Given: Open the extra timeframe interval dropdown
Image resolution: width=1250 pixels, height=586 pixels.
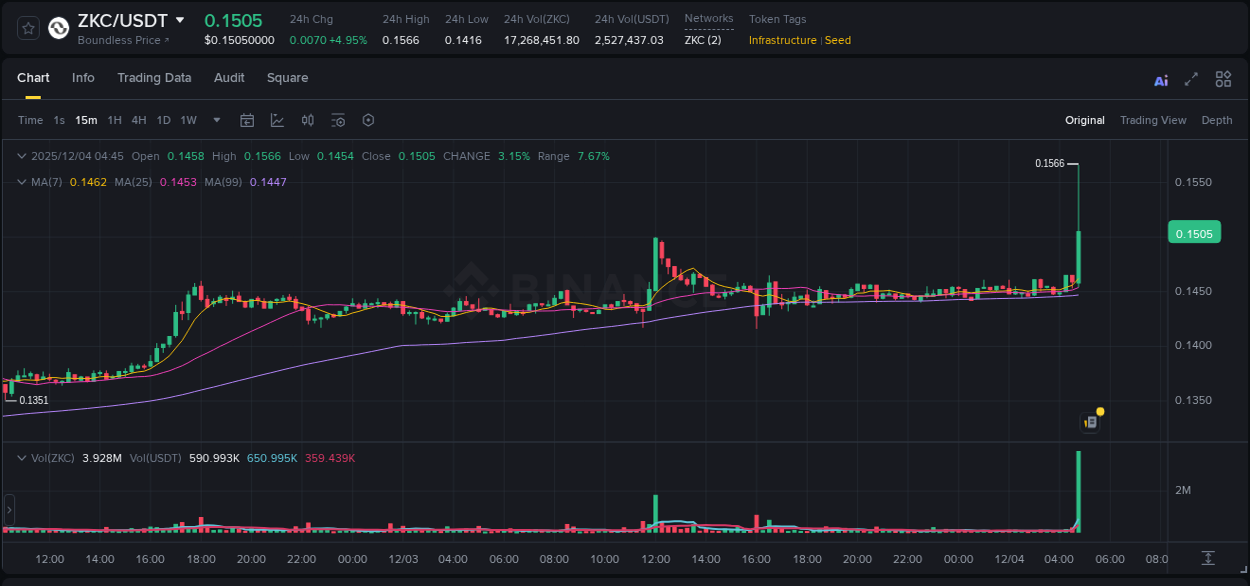Looking at the screenshot, I should tap(215, 120).
